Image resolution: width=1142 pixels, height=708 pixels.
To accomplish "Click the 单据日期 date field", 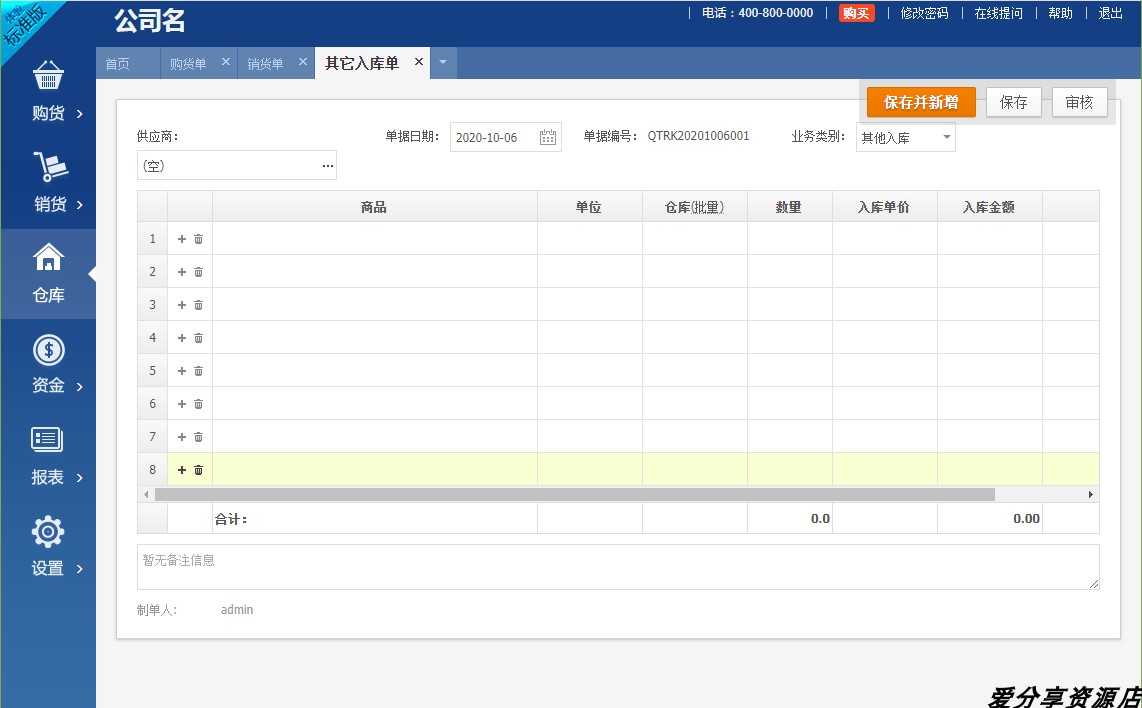I will pos(505,137).
